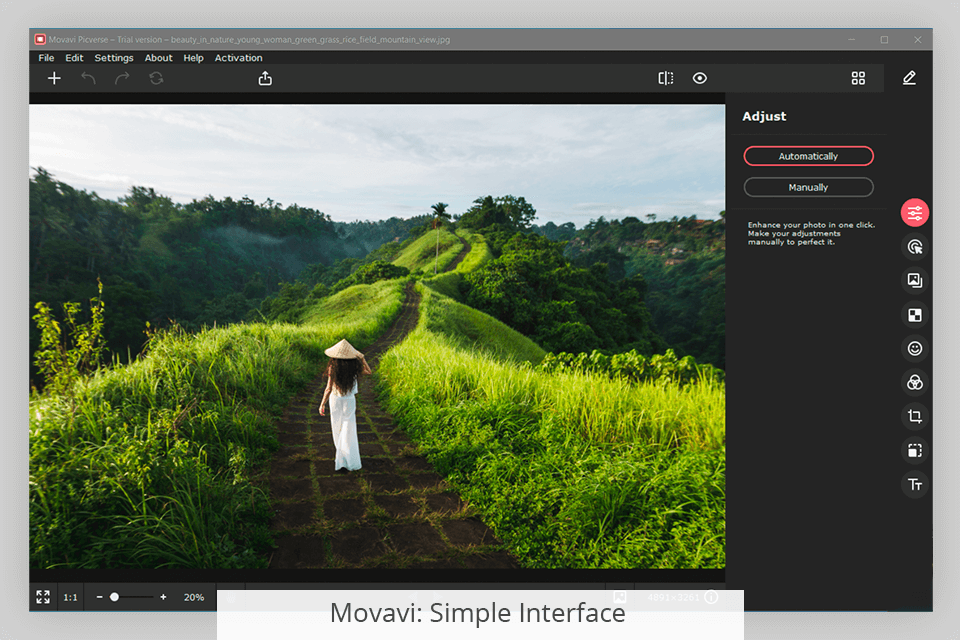
Task: Click the Manually adjust button
Action: click(808, 187)
